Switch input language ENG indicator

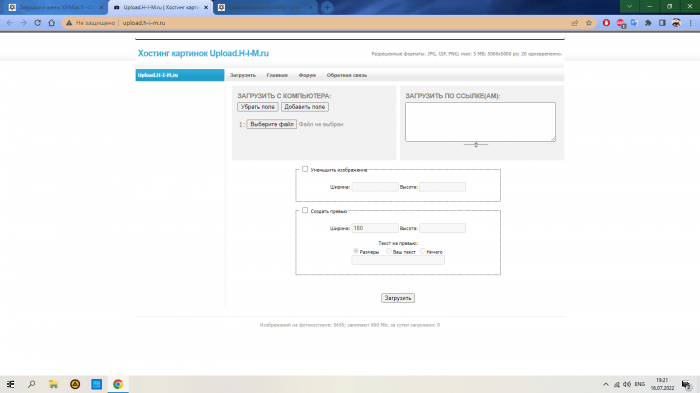640,384
